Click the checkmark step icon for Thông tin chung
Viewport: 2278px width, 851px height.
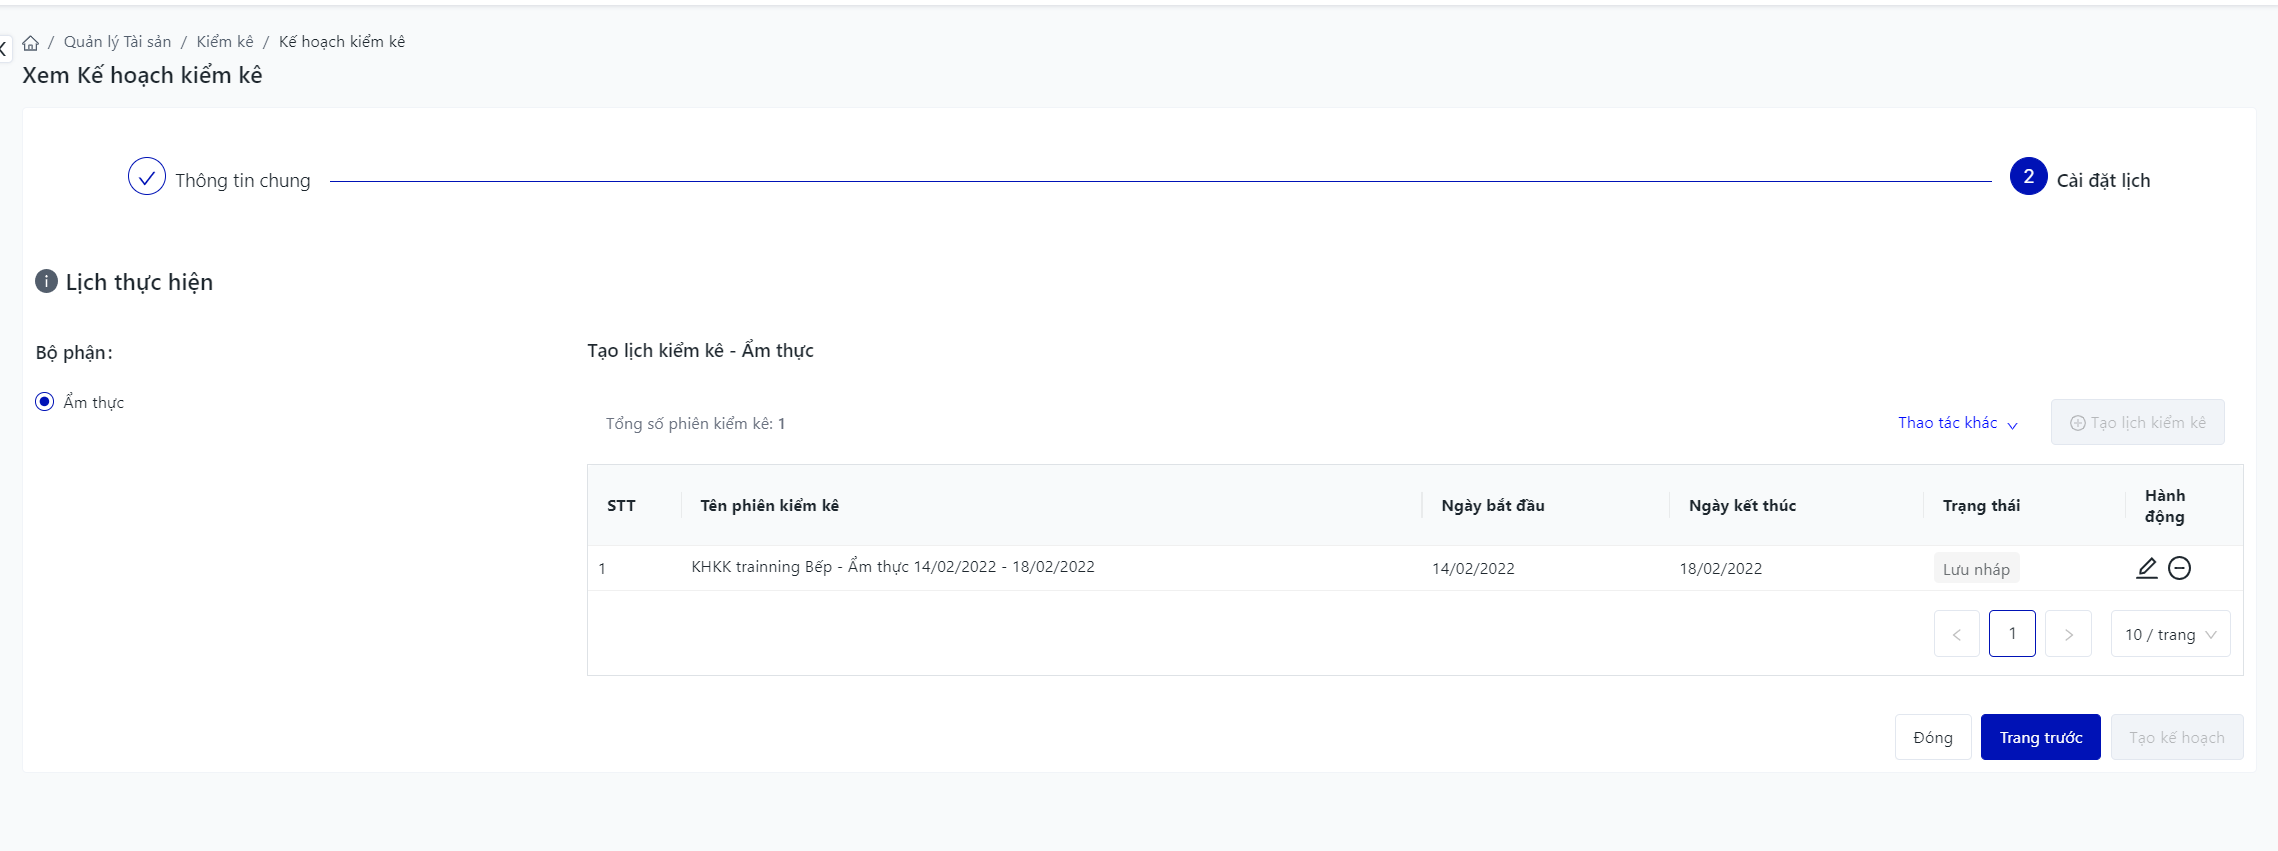(147, 177)
